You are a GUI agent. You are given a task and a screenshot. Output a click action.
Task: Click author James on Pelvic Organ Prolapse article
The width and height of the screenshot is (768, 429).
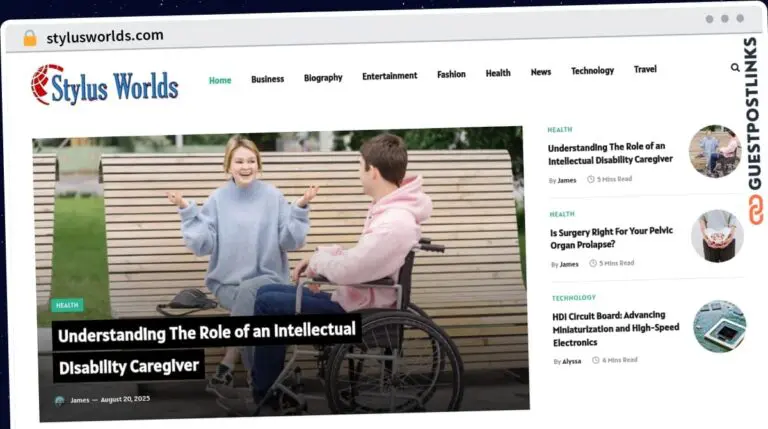pos(569,264)
